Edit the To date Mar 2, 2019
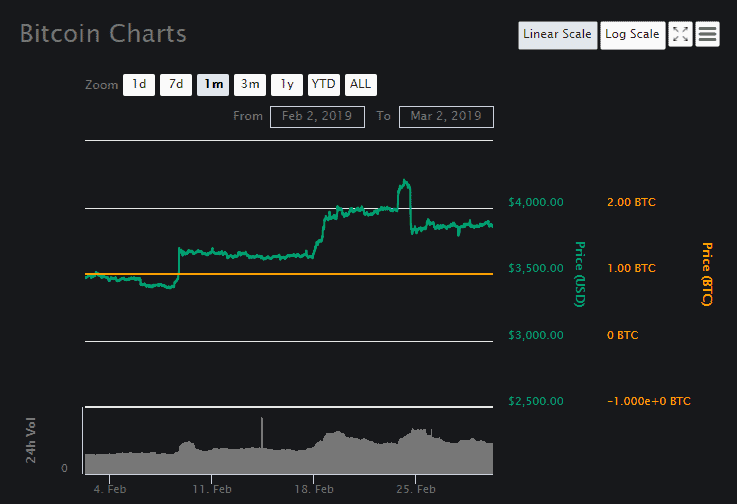 (x=446, y=117)
